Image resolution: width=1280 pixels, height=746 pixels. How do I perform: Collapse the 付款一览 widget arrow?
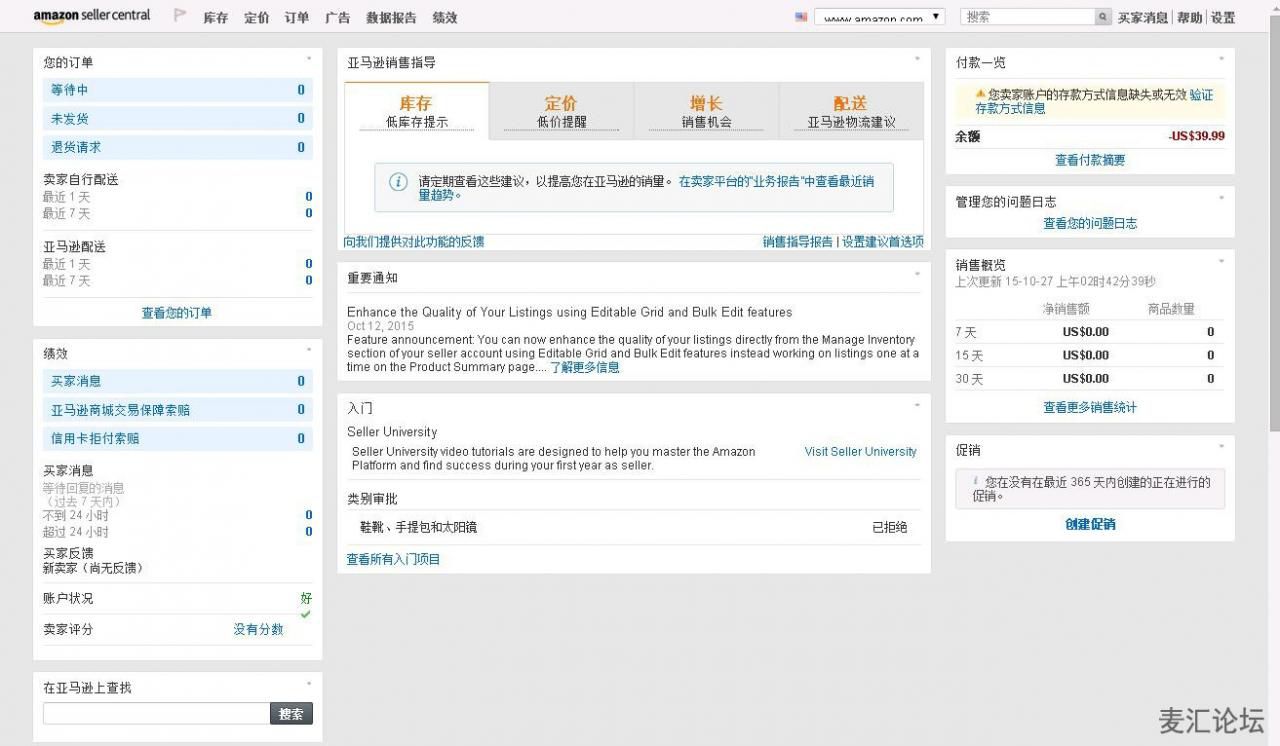1221,59
